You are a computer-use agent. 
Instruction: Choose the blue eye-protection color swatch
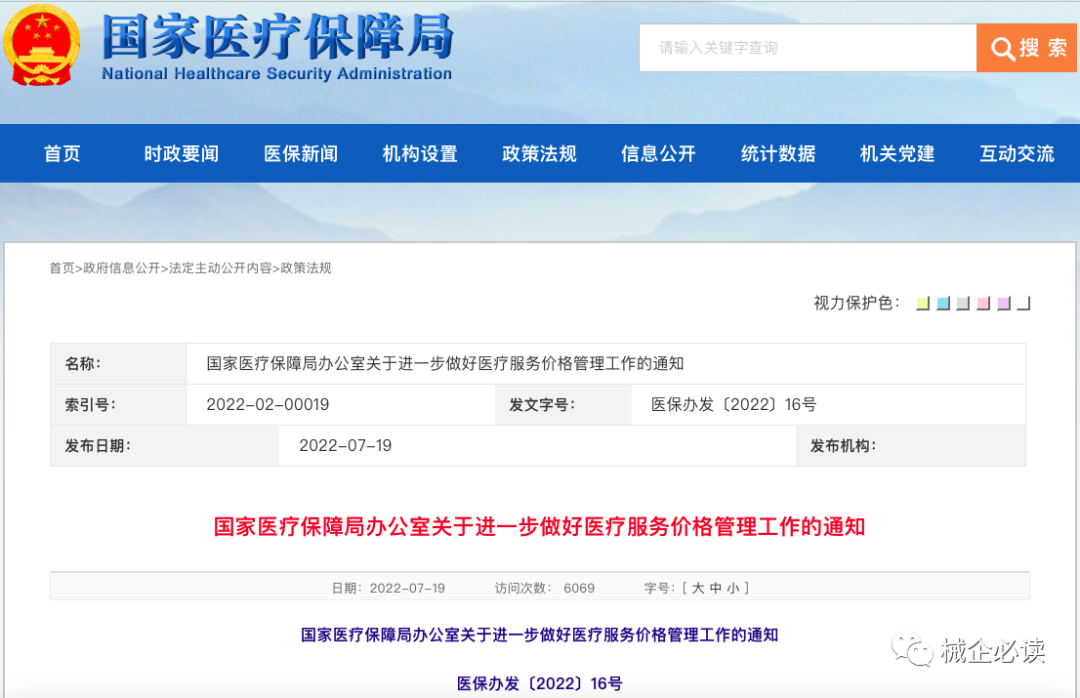tap(943, 303)
